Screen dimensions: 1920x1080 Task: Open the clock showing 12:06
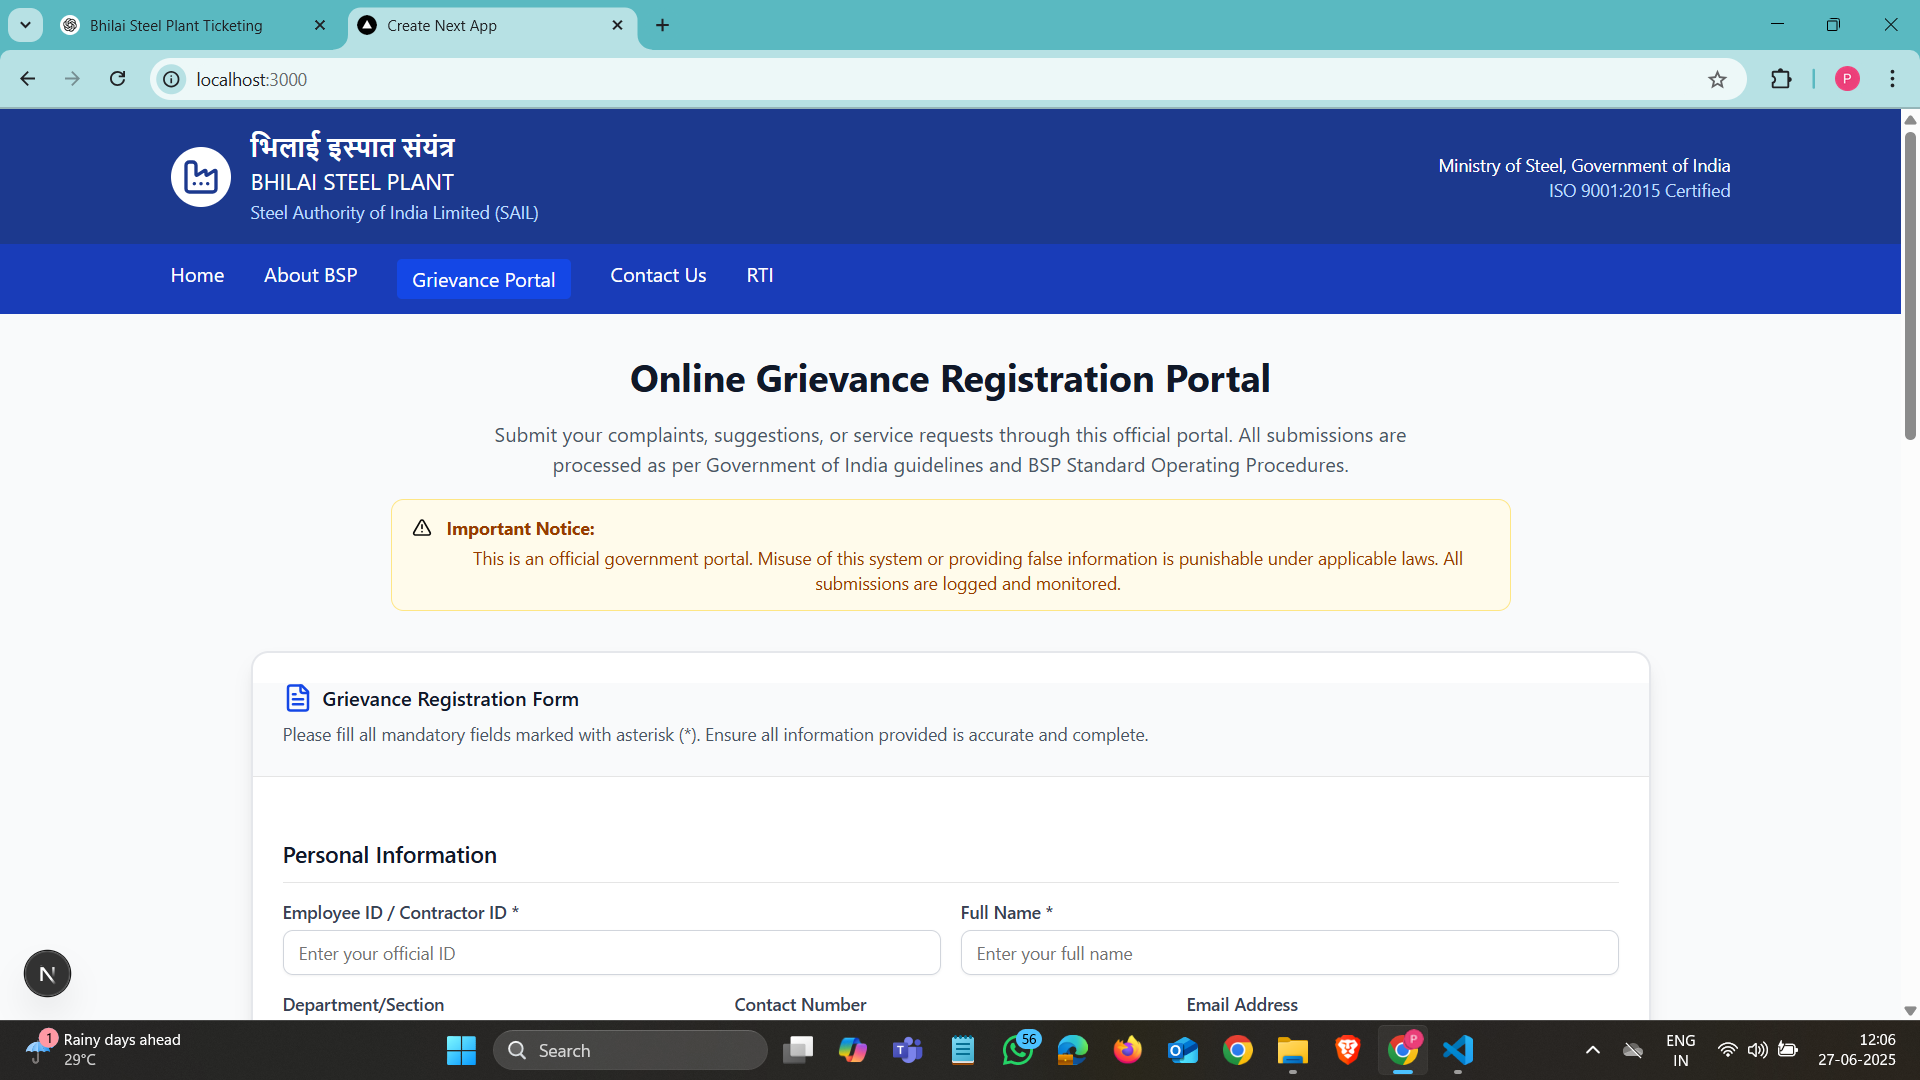pyautogui.click(x=1857, y=1050)
